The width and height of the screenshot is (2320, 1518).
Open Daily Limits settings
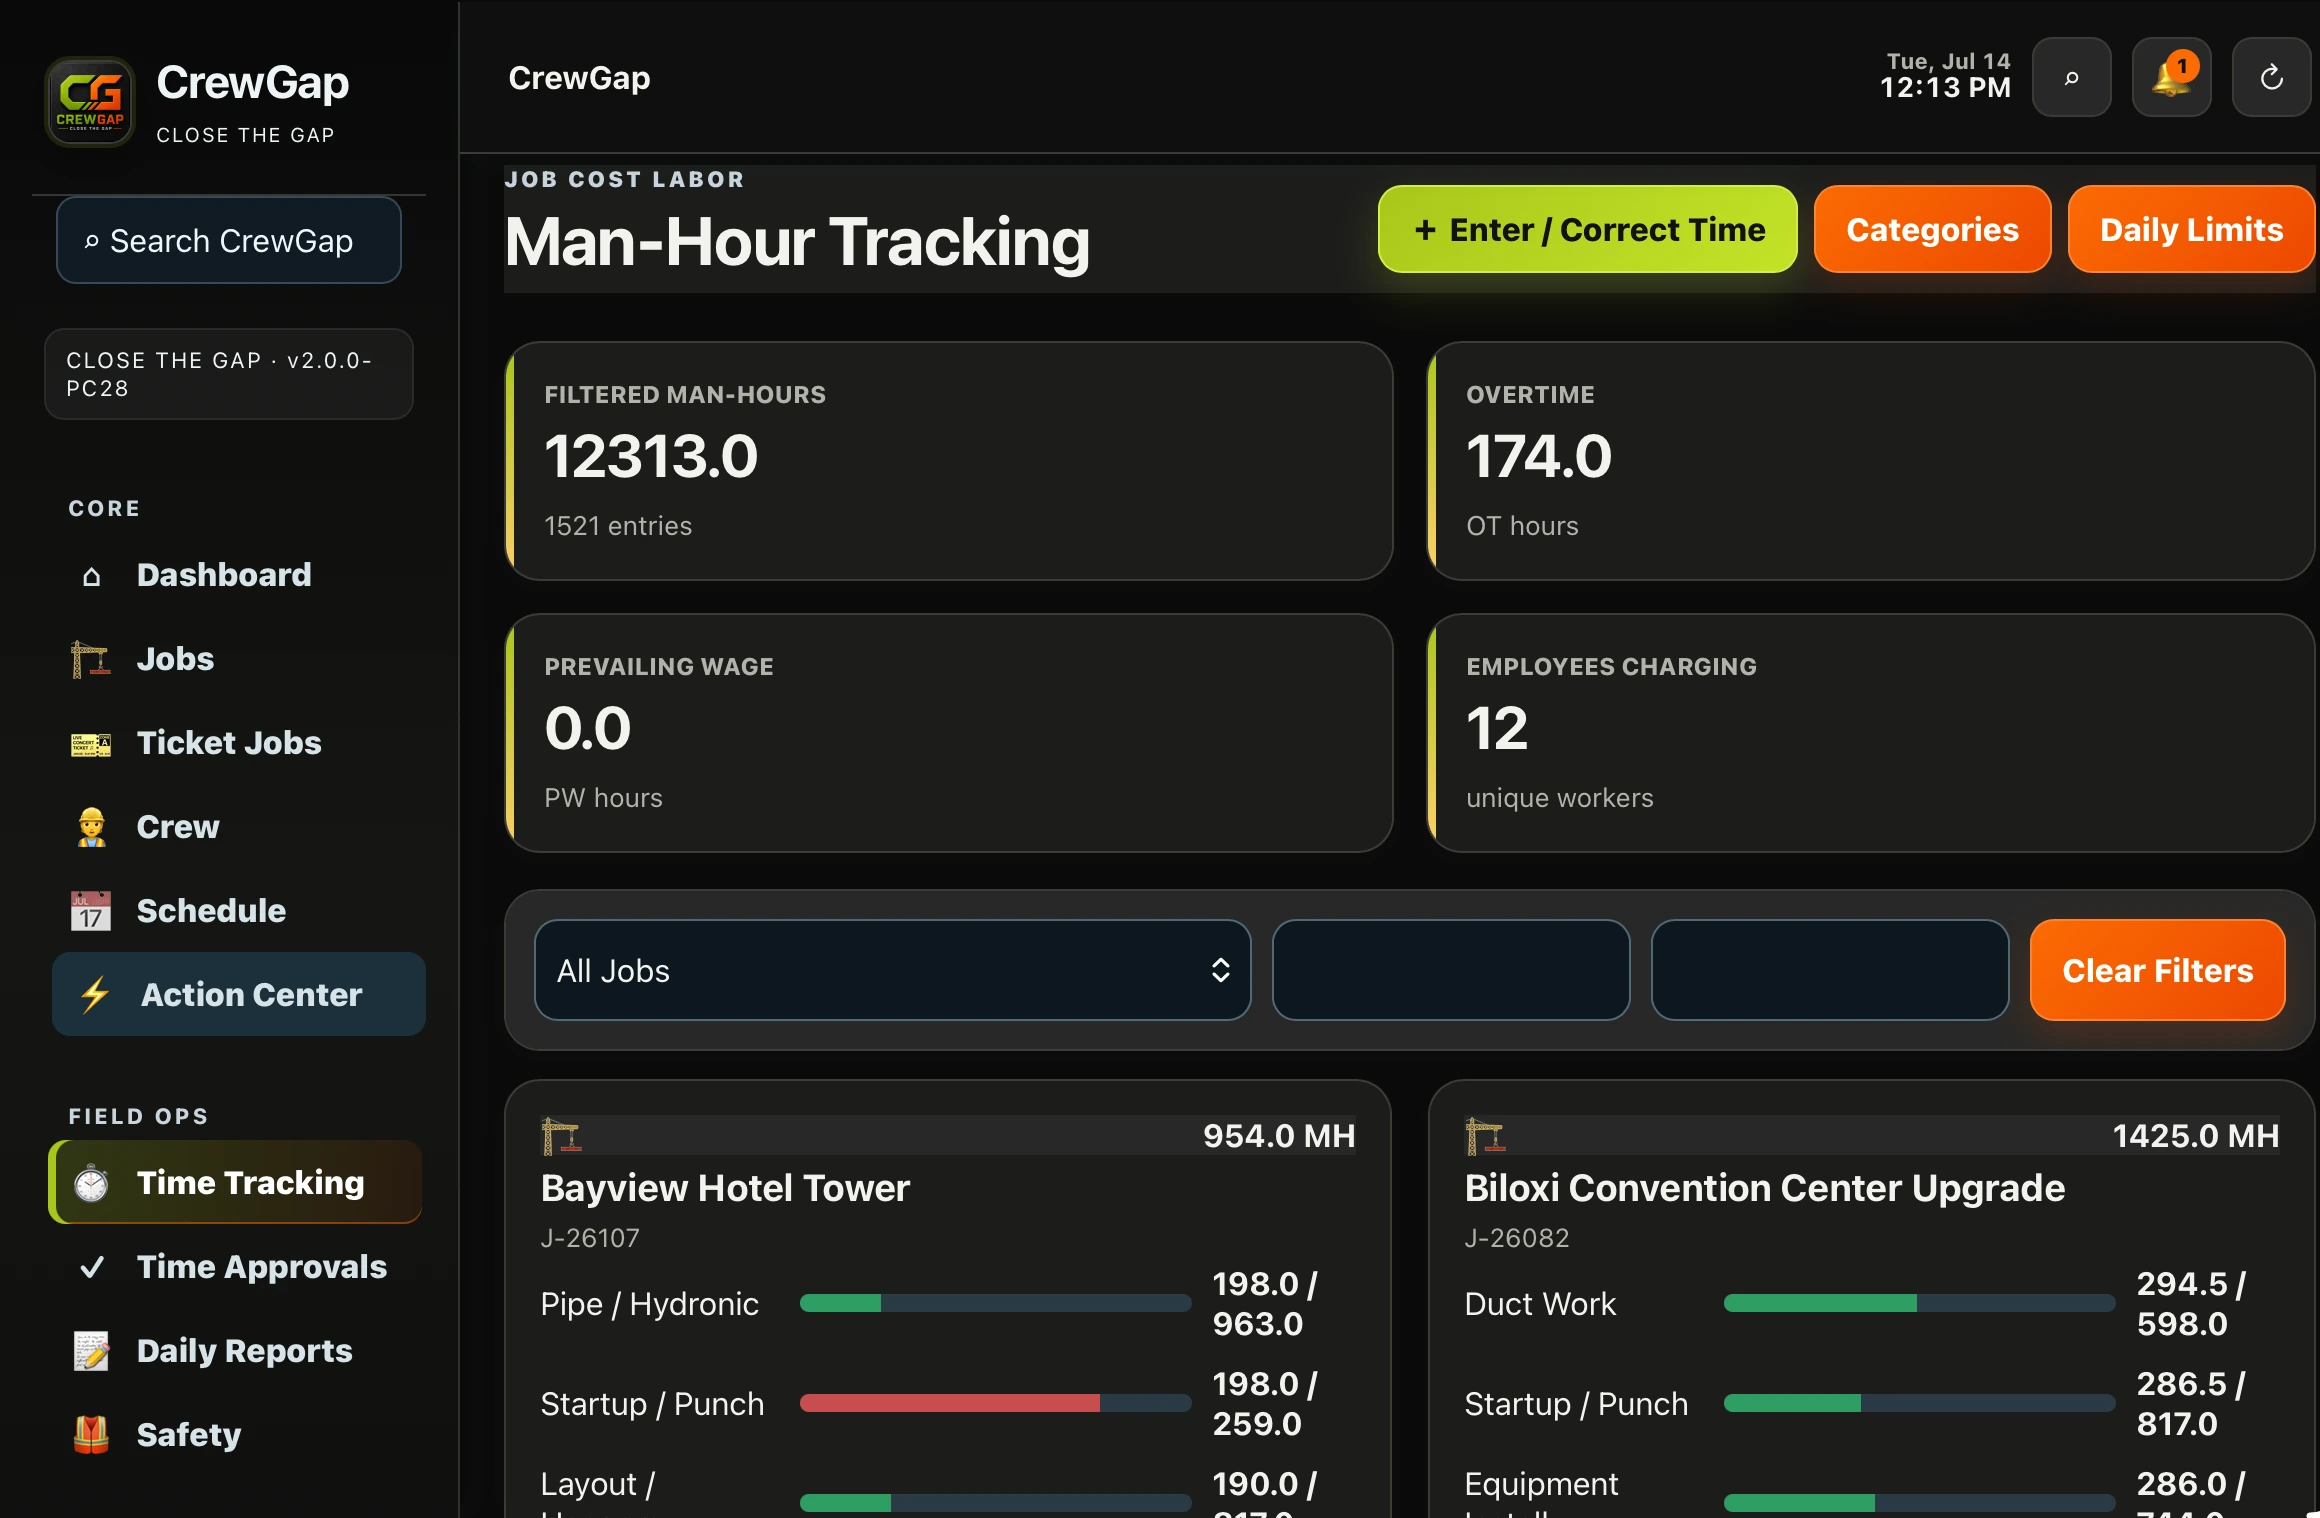click(x=2191, y=230)
